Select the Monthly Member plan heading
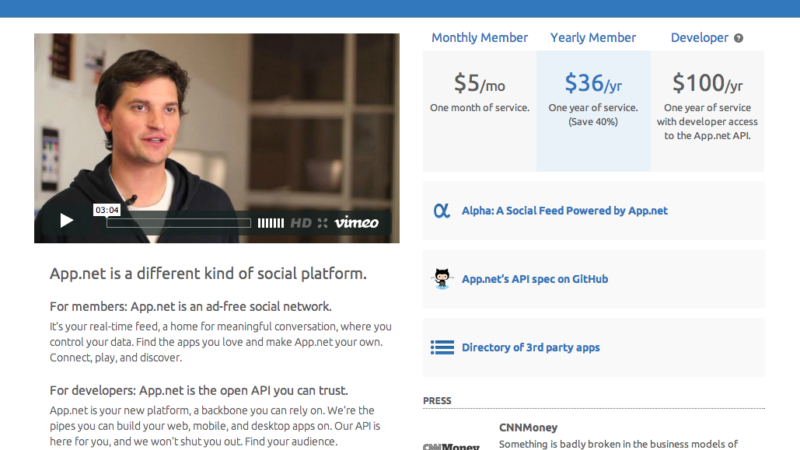 (x=479, y=38)
